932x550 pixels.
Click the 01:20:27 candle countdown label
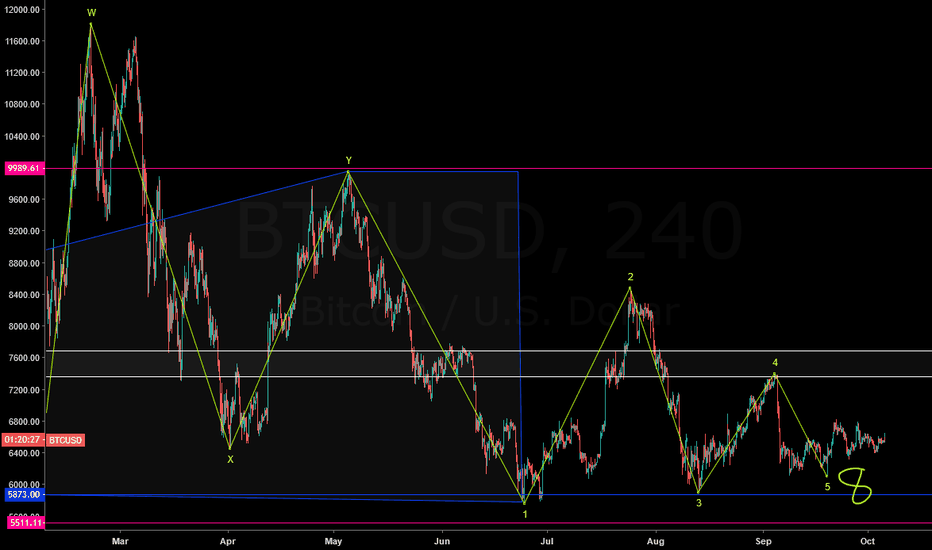tap(23, 440)
